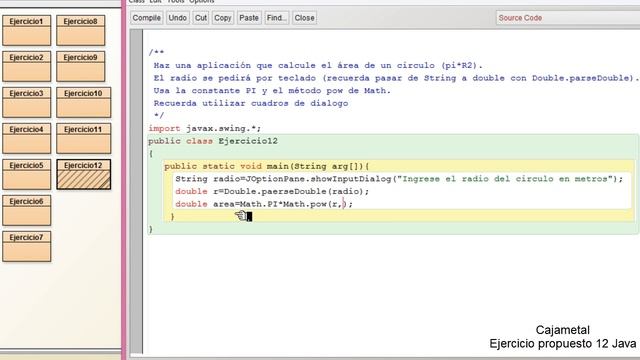Select the Ejercicio6 class box
The height and width of the screenshot is (360, 640).
[x=27, y=210]
